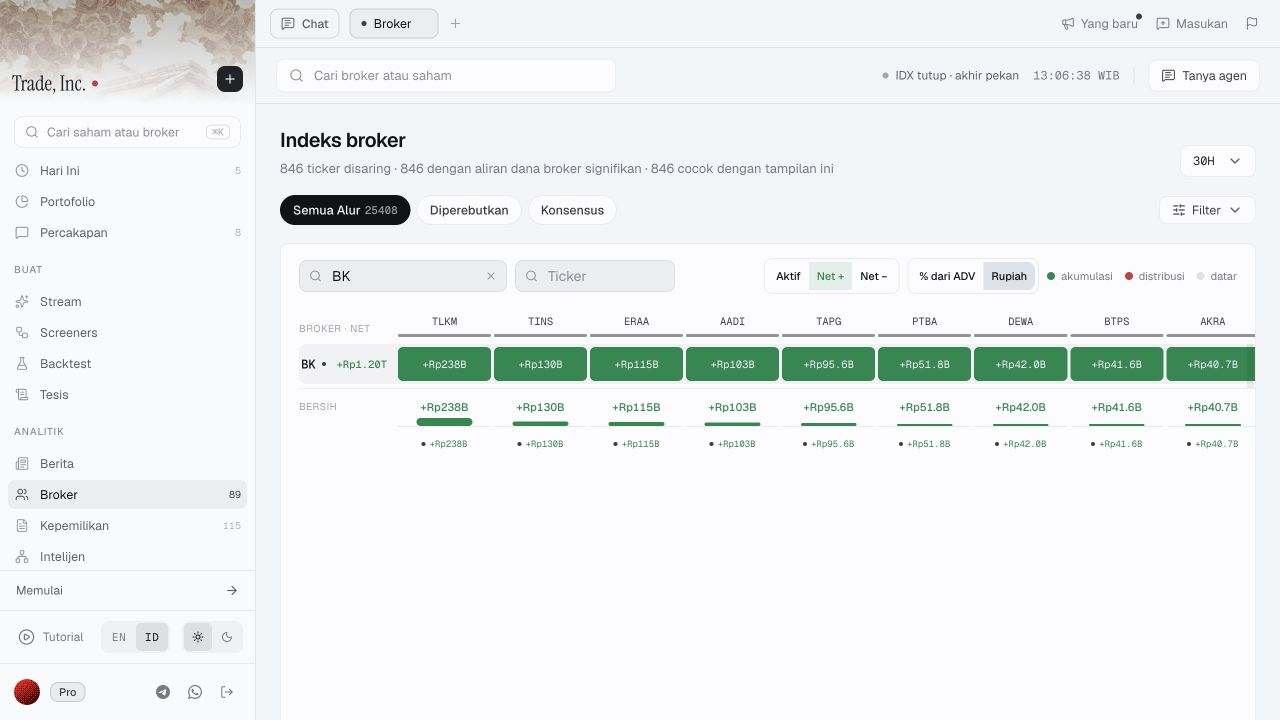Viewport: 1280px width, 720px height.
Task: Switch to dark theme moon icon
Action: coord(227,637)
